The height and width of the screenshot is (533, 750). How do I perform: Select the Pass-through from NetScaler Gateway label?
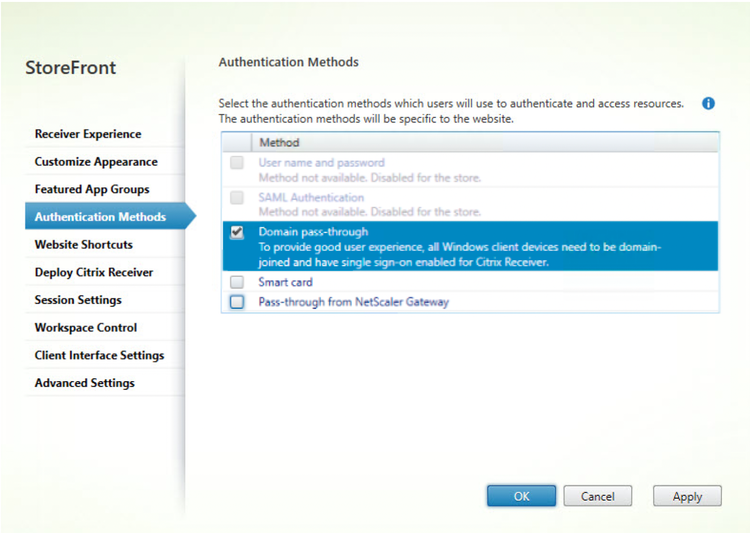353,302
